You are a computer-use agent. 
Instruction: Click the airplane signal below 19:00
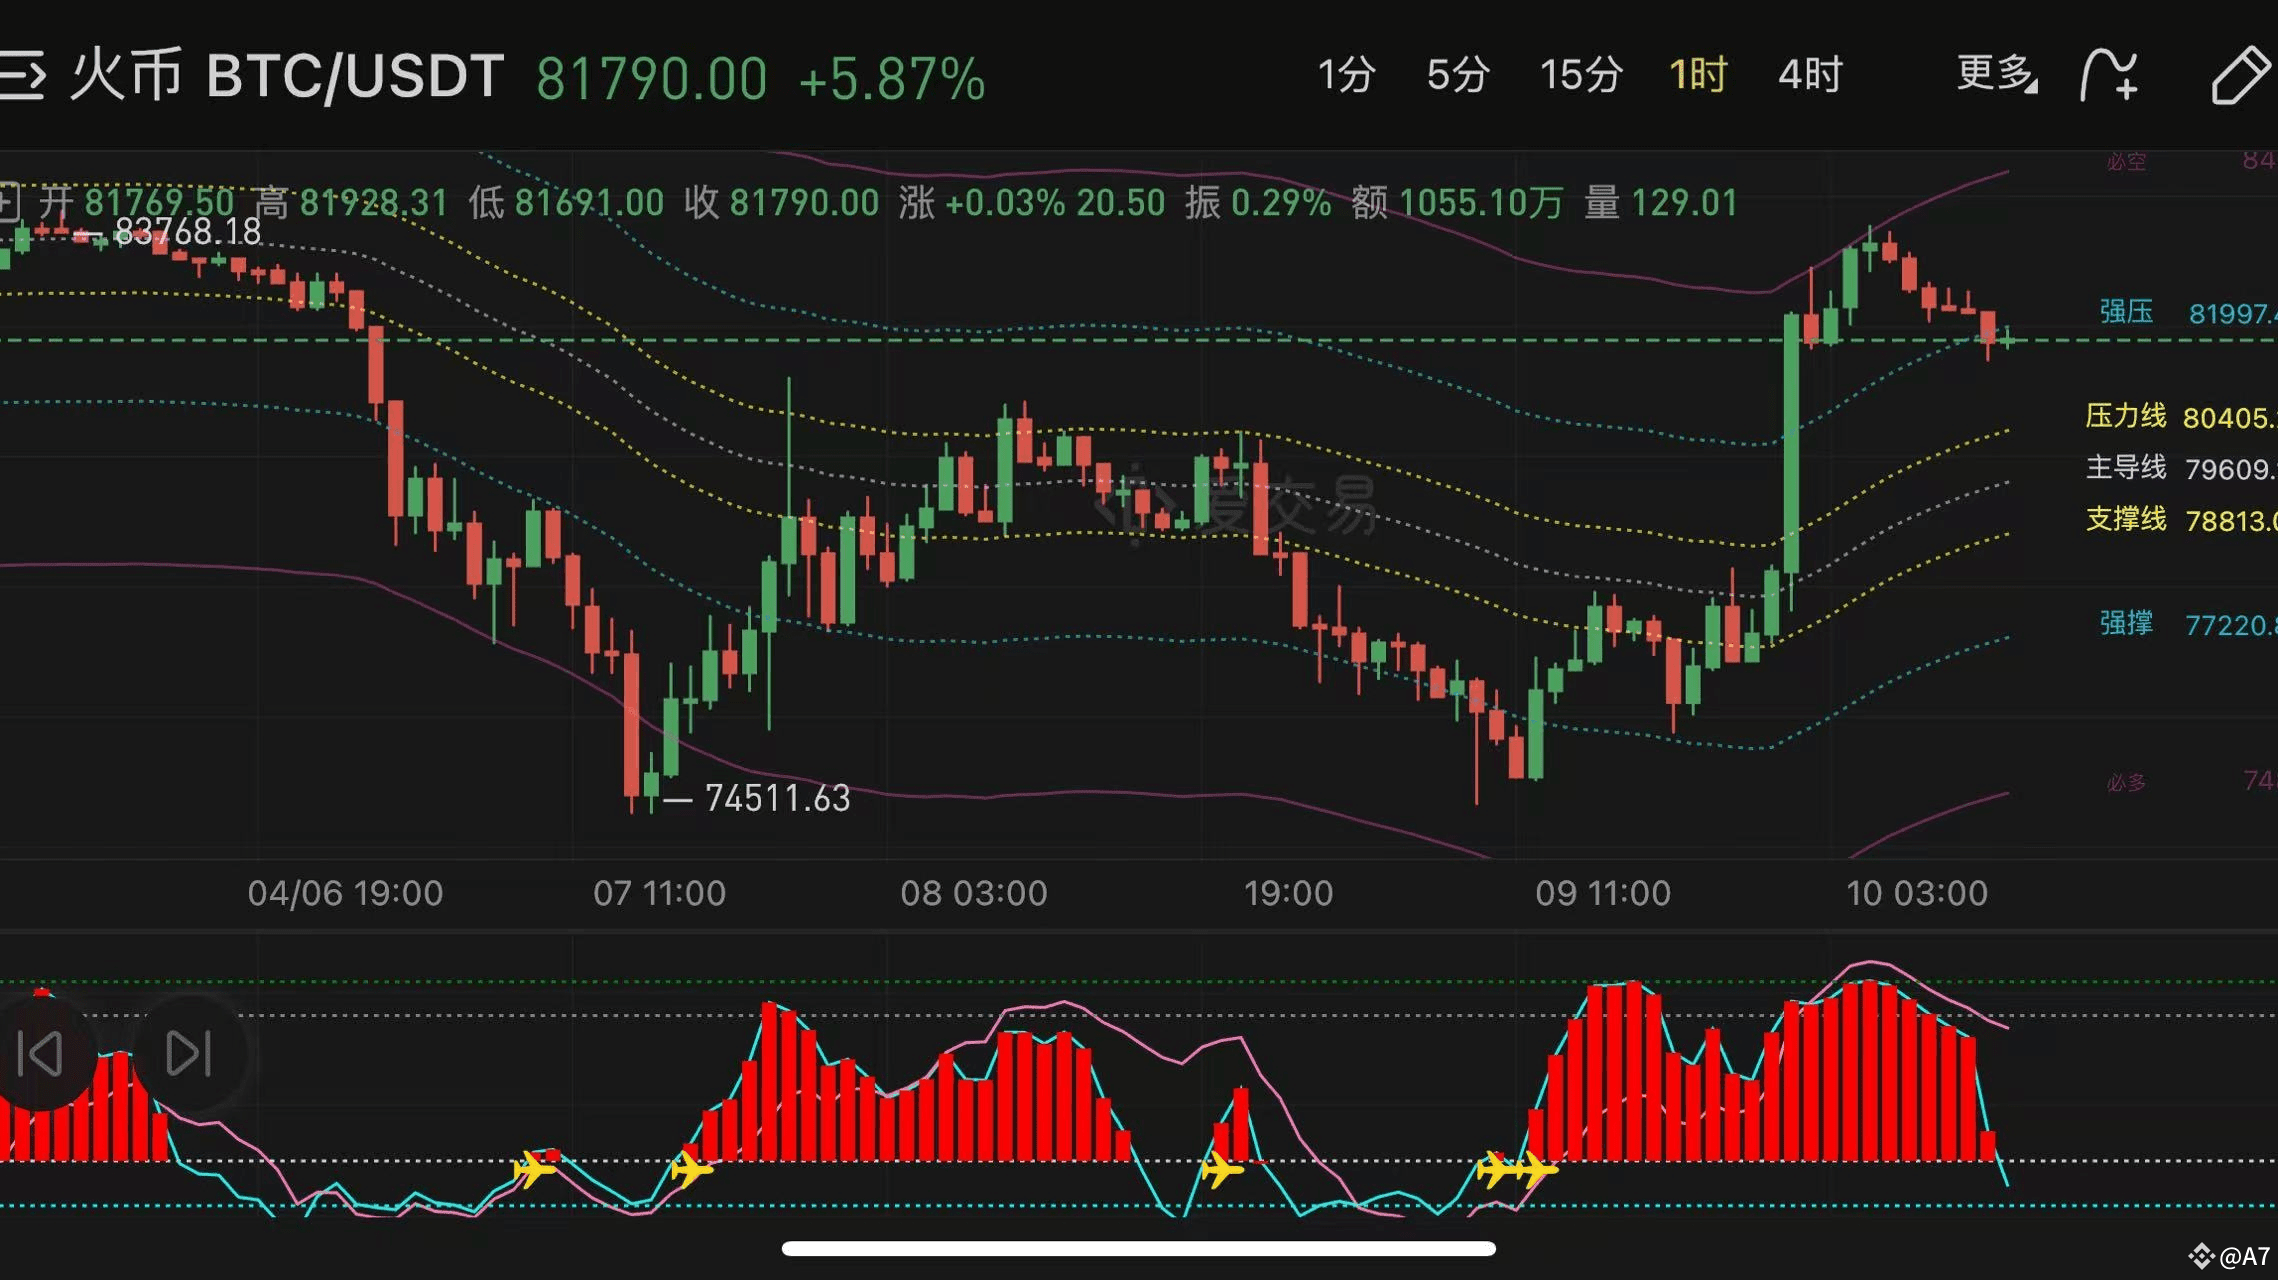tap(1221, 1168)
